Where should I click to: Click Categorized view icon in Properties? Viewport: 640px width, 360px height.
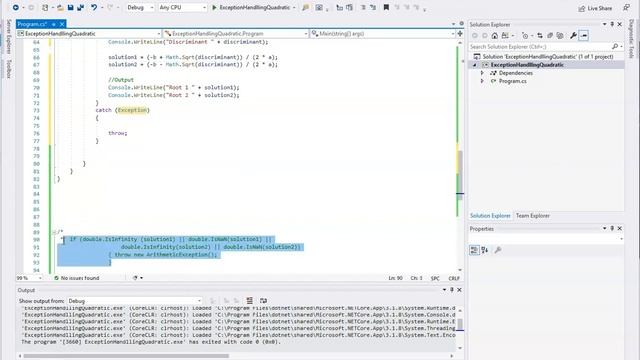474,250
